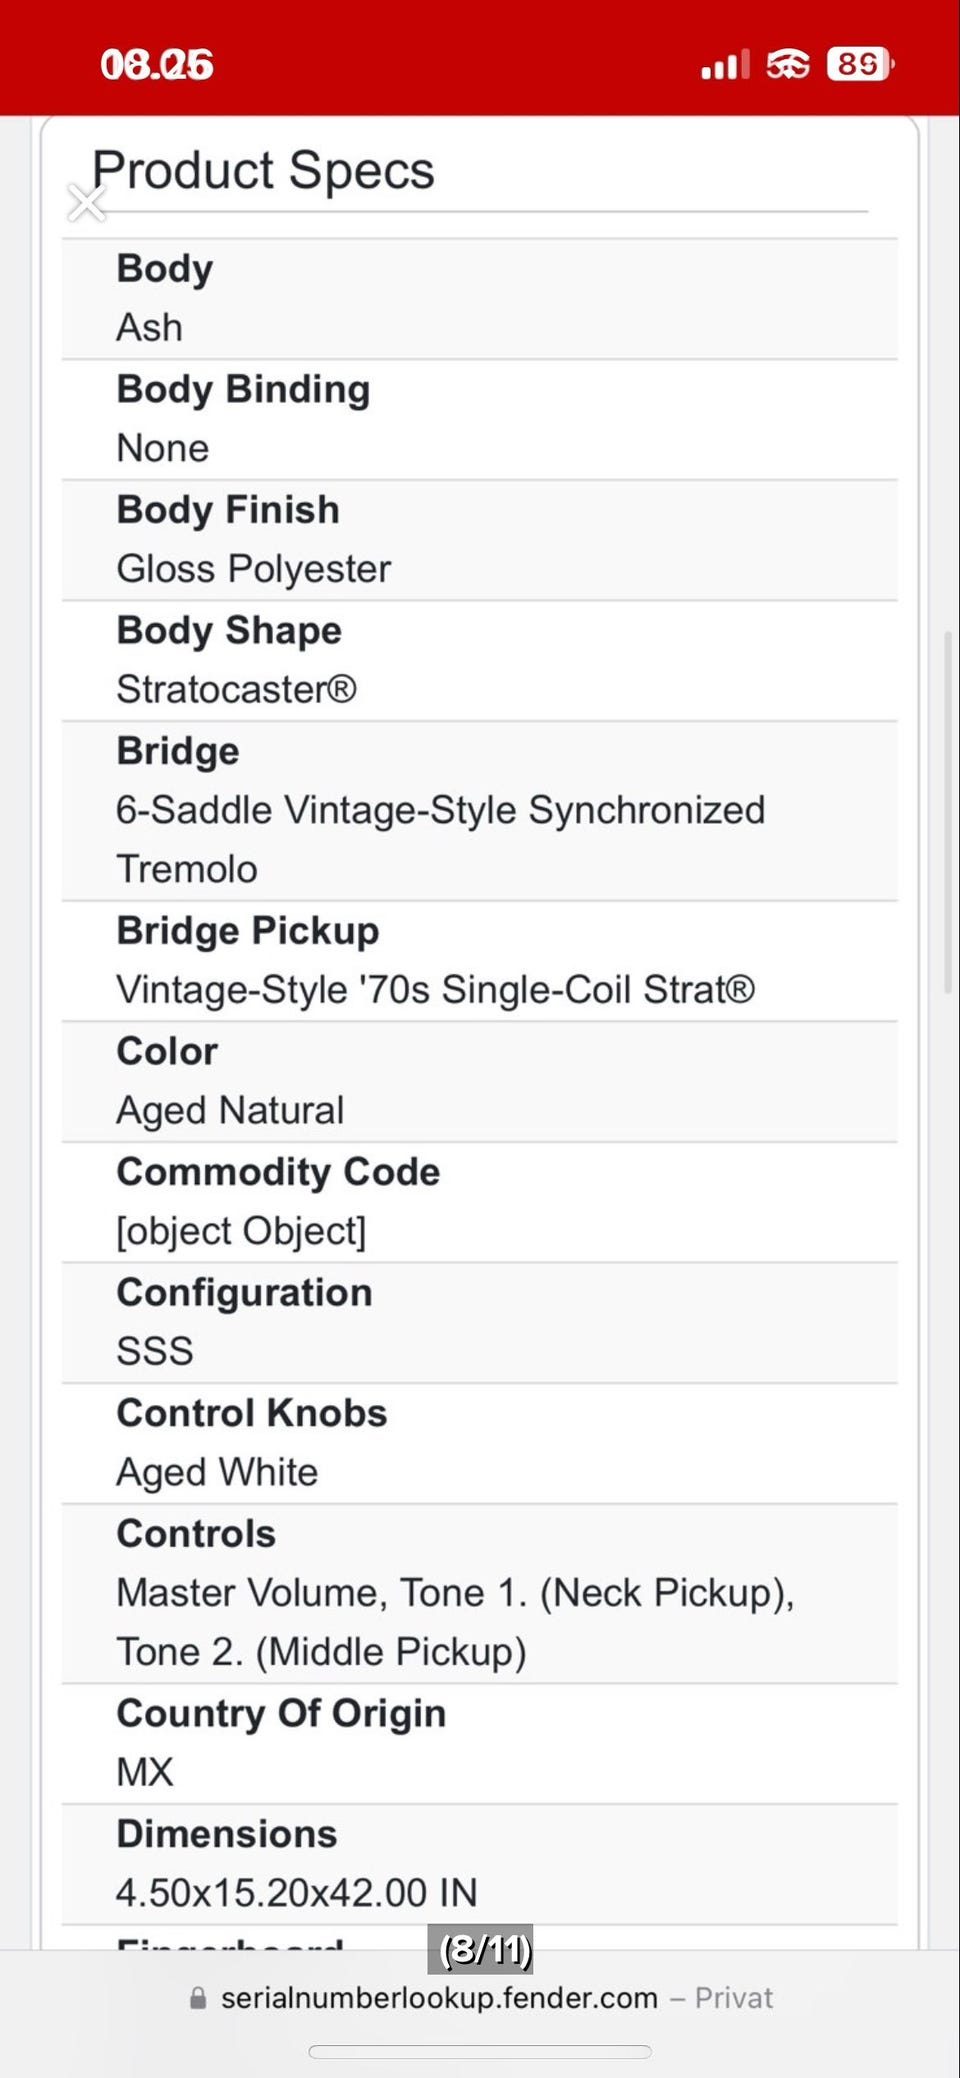Tap the Dimensions value text
The image size is (960, 2078).
pos(297,1893)
